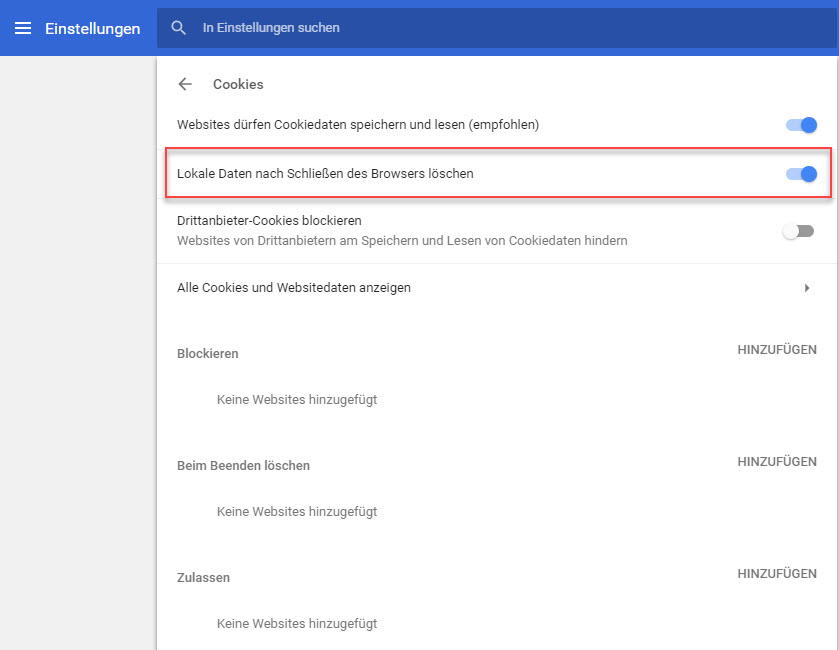839x650 pixels.
Task: Click 'Websites dürfen Cookiedaten speichern und lesen' label
Action: pos(358,125)
